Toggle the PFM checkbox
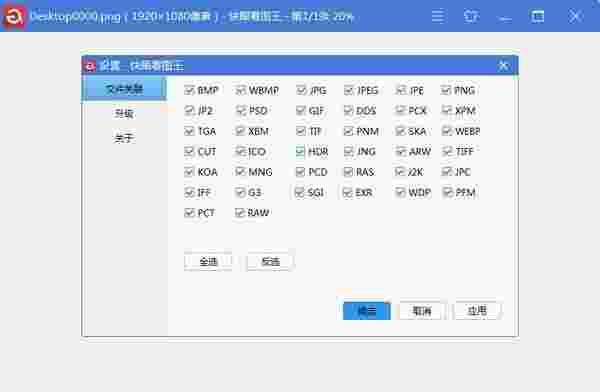 click(x=447, y=192)
